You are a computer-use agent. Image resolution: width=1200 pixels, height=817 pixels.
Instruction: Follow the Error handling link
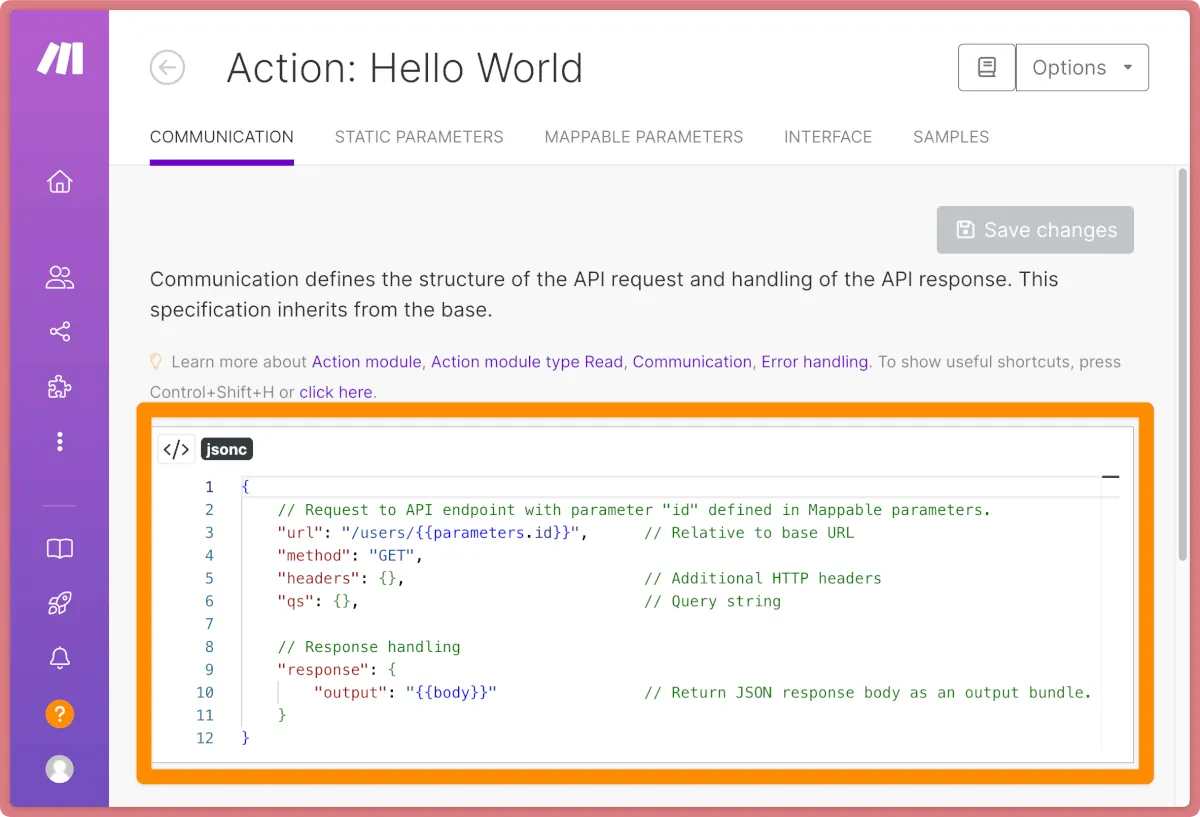click(816, 362)
